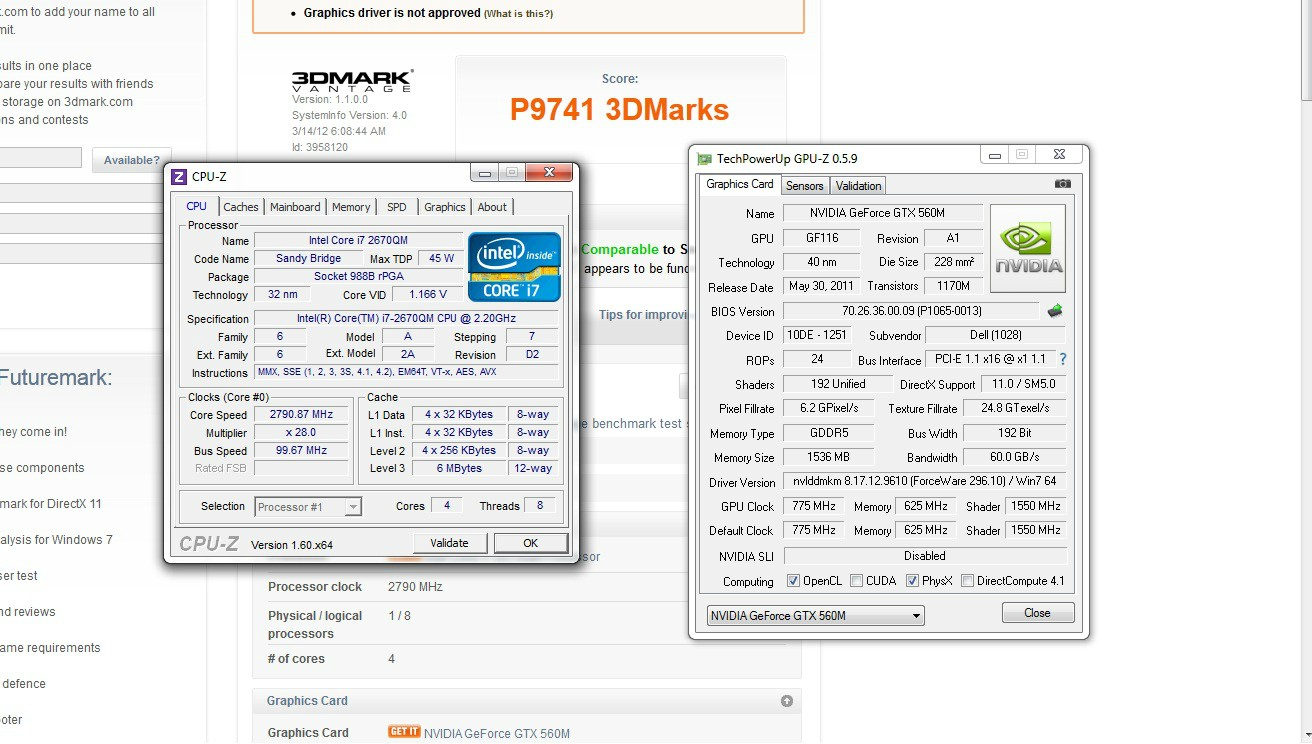Screen dimensions: 1312x744
Task: Click the Close button in GPU-Z
Action: point(1037,613)
